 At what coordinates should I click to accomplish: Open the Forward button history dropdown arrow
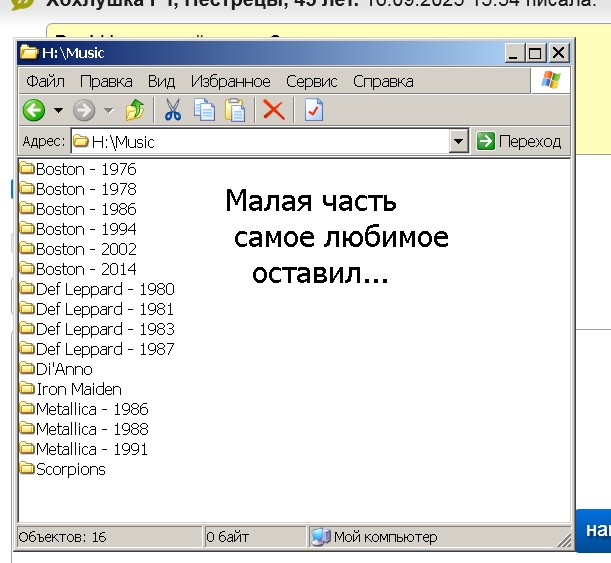pyautogui.click(x=109, y=111)
